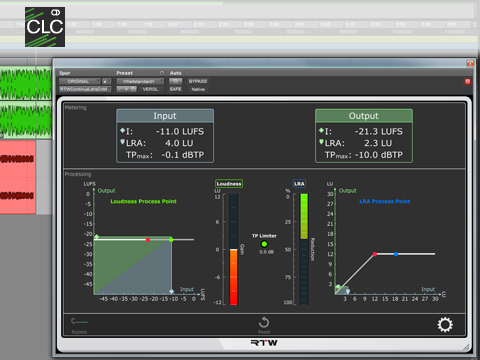Select the blue LRA Process Point handle

click(x=396, y=254)
